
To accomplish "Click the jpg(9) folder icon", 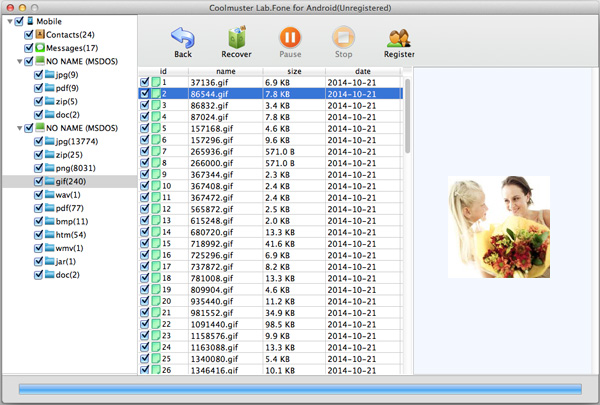I will point(49,74).
